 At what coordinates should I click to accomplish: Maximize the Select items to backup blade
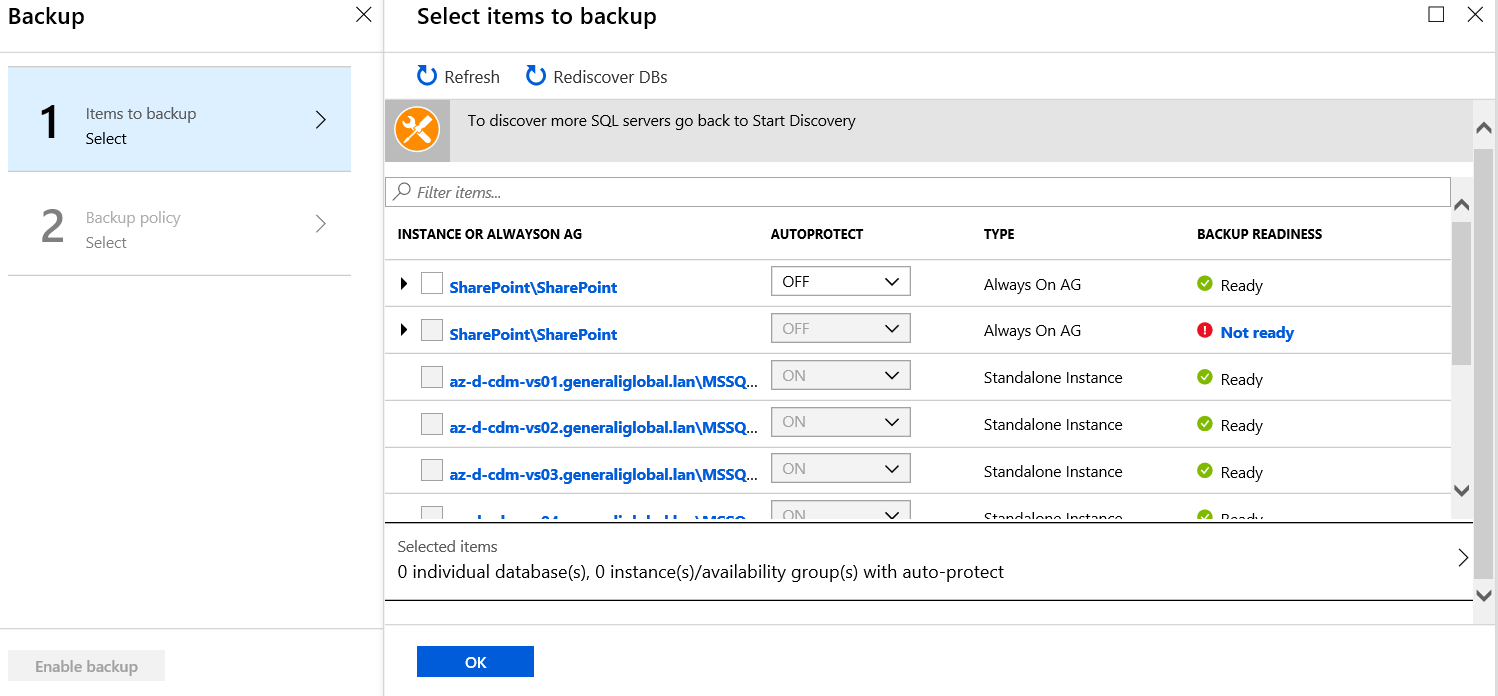(1436, 14)
